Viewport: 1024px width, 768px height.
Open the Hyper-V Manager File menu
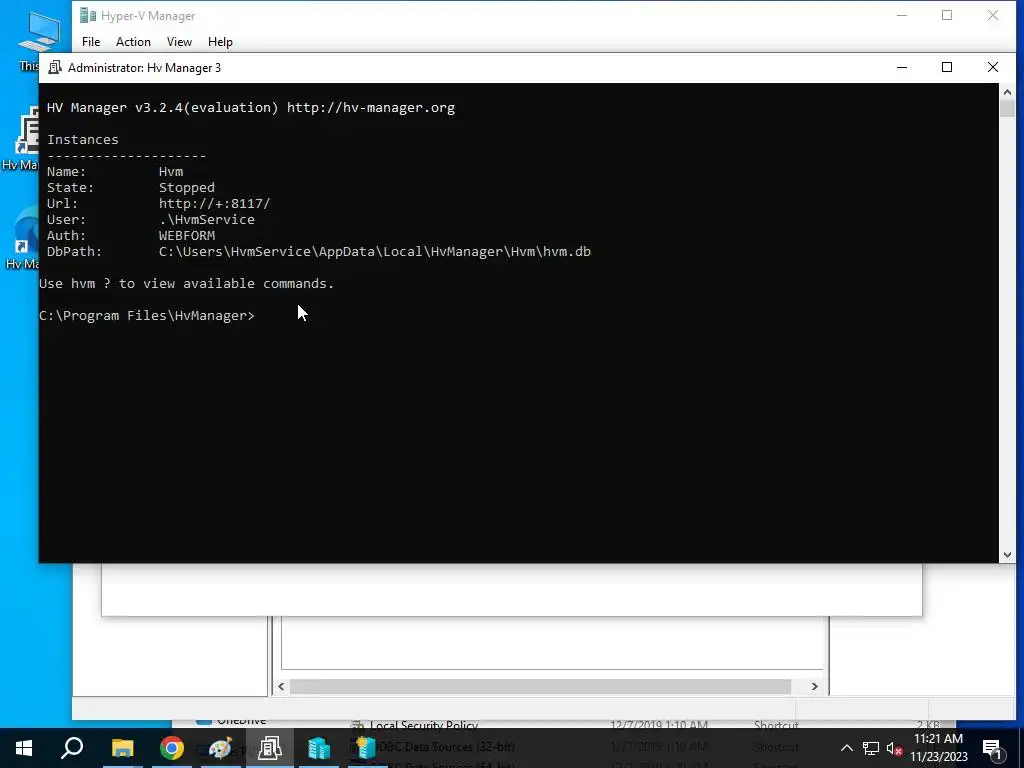pos(91,42)
